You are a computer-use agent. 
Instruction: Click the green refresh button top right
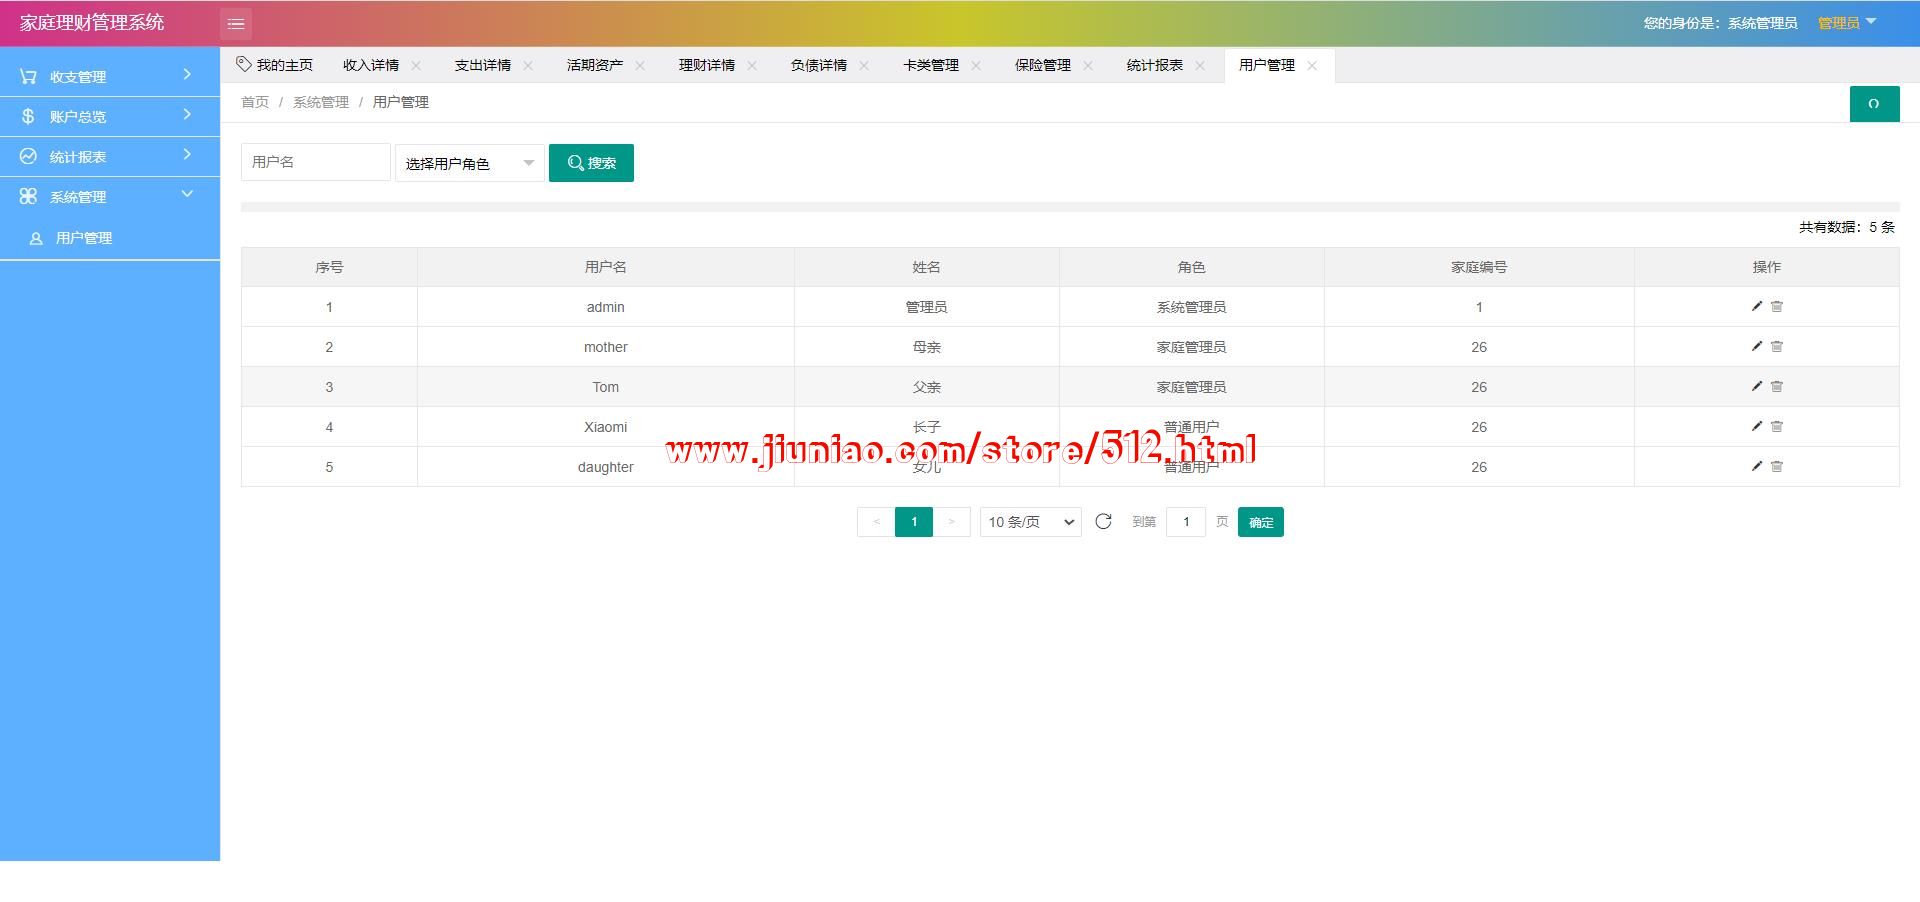[x=1874, y=104]
